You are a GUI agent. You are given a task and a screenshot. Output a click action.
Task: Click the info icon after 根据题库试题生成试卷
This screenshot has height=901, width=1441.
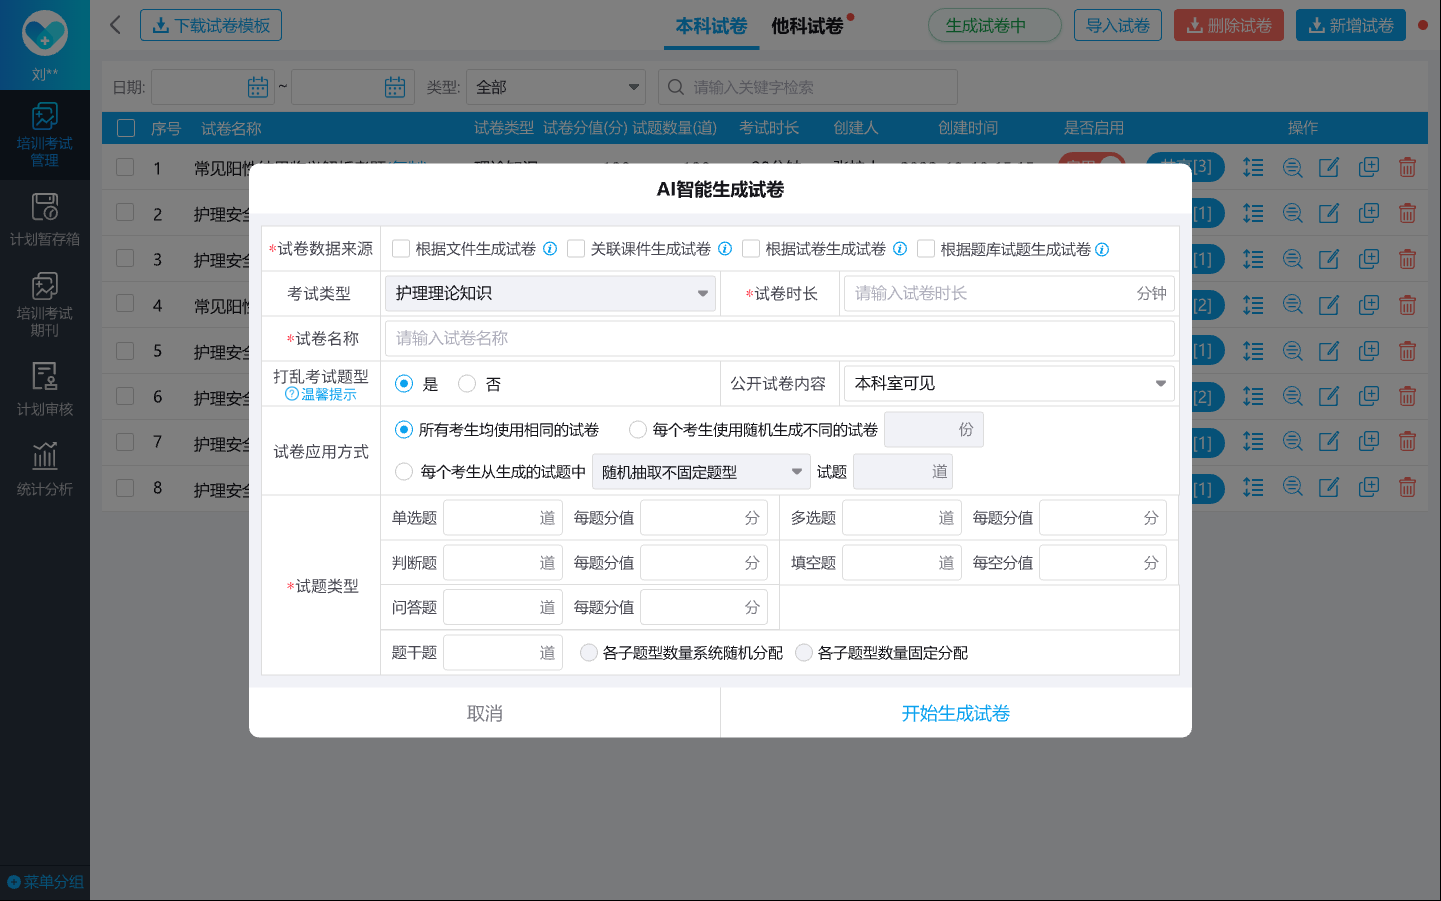pyautogui.click(x=1102, y=250)
